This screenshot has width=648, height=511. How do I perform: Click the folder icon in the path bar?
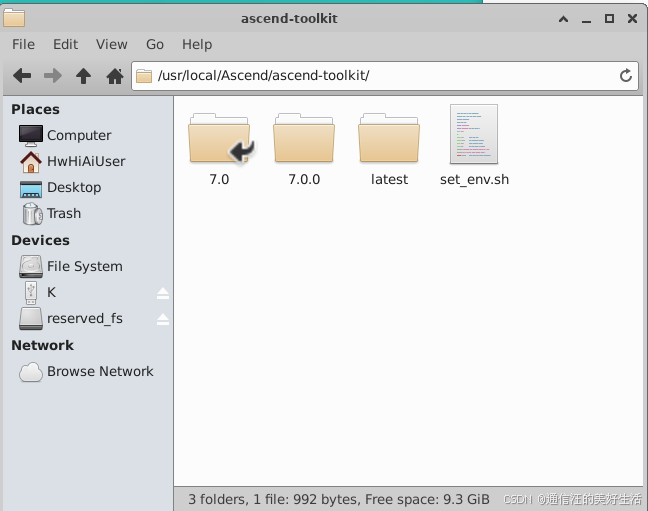click(144, 76)
